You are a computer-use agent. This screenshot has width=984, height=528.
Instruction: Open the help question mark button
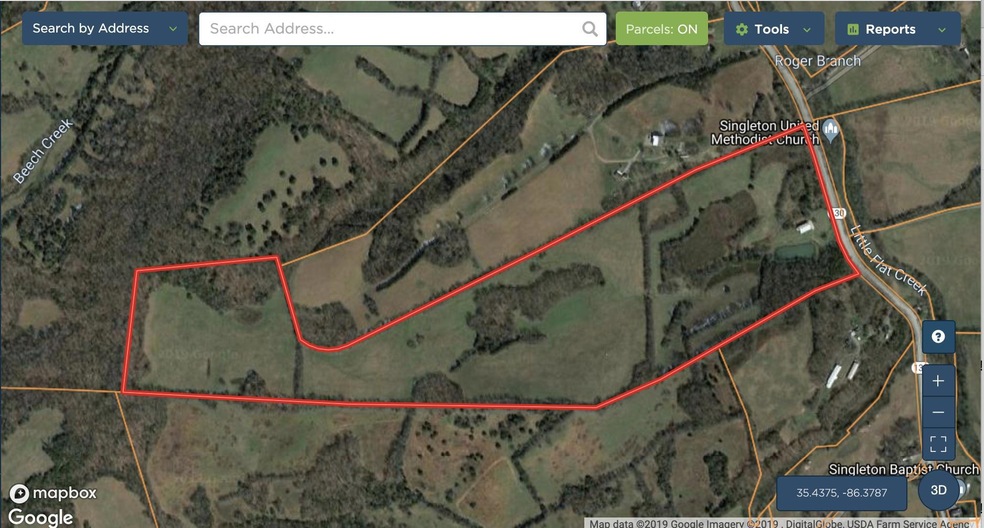click(938, 337)
